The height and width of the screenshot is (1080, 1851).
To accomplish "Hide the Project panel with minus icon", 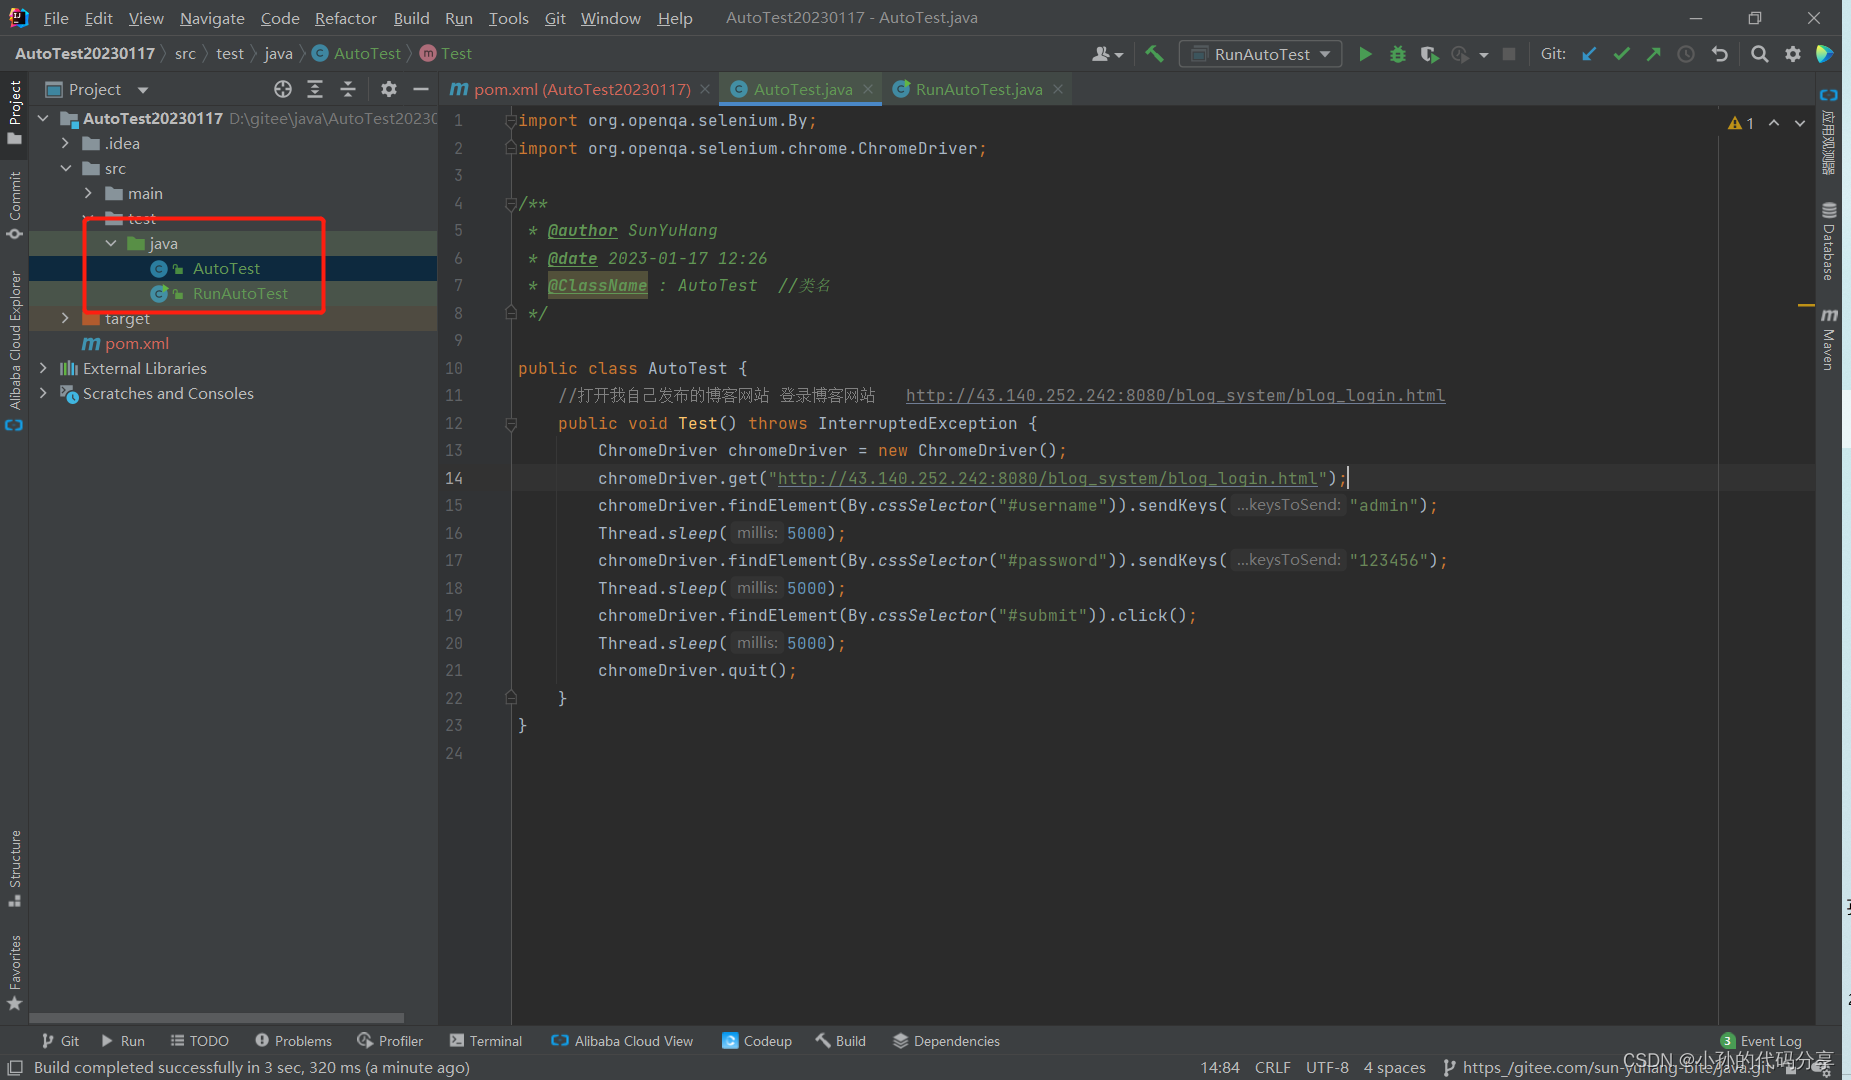I will (421, 89).
